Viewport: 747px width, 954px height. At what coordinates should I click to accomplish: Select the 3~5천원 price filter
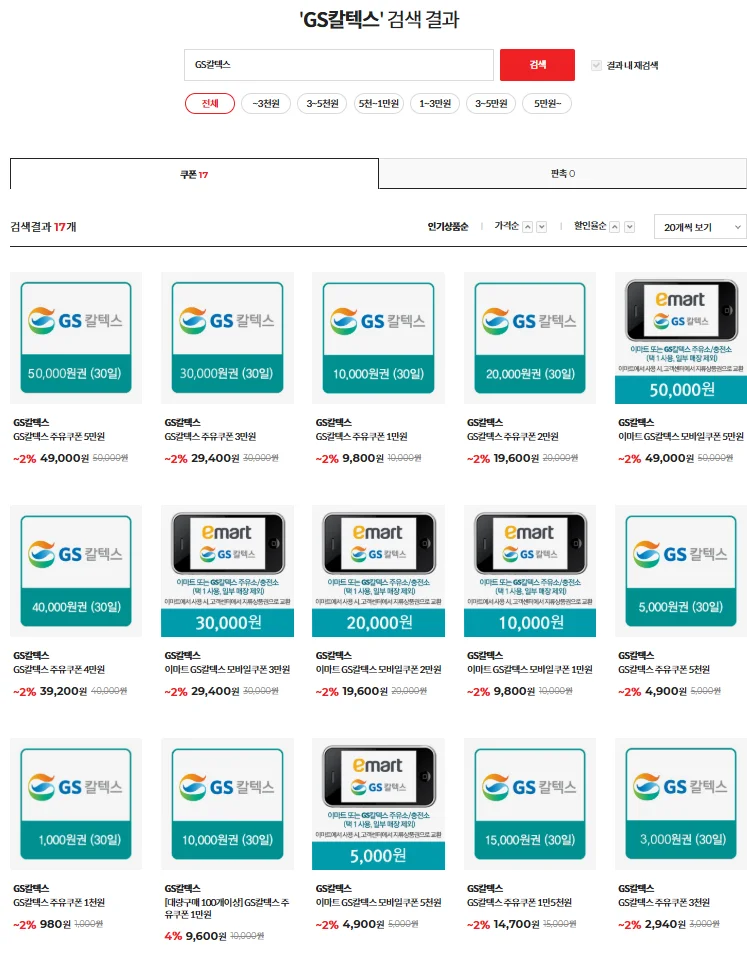tap(322, 103)
